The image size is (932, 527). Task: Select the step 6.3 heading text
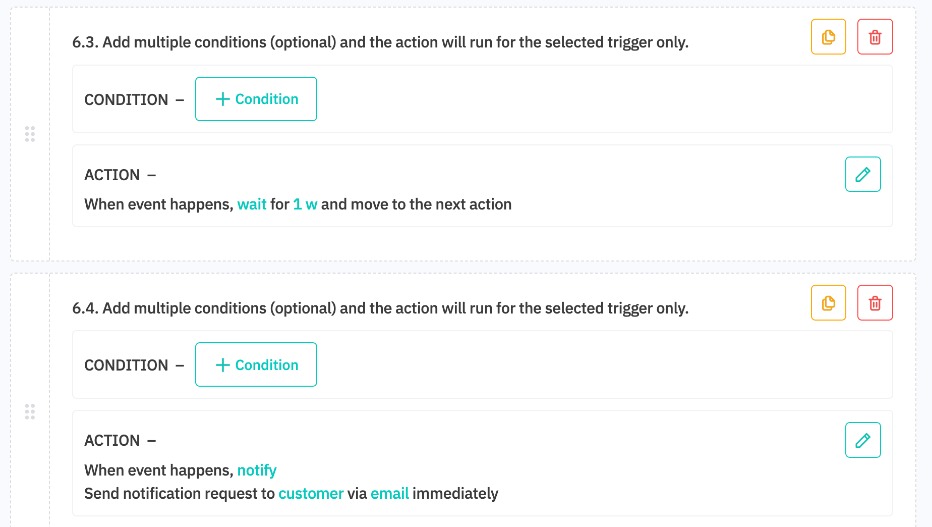pos(380,43)
